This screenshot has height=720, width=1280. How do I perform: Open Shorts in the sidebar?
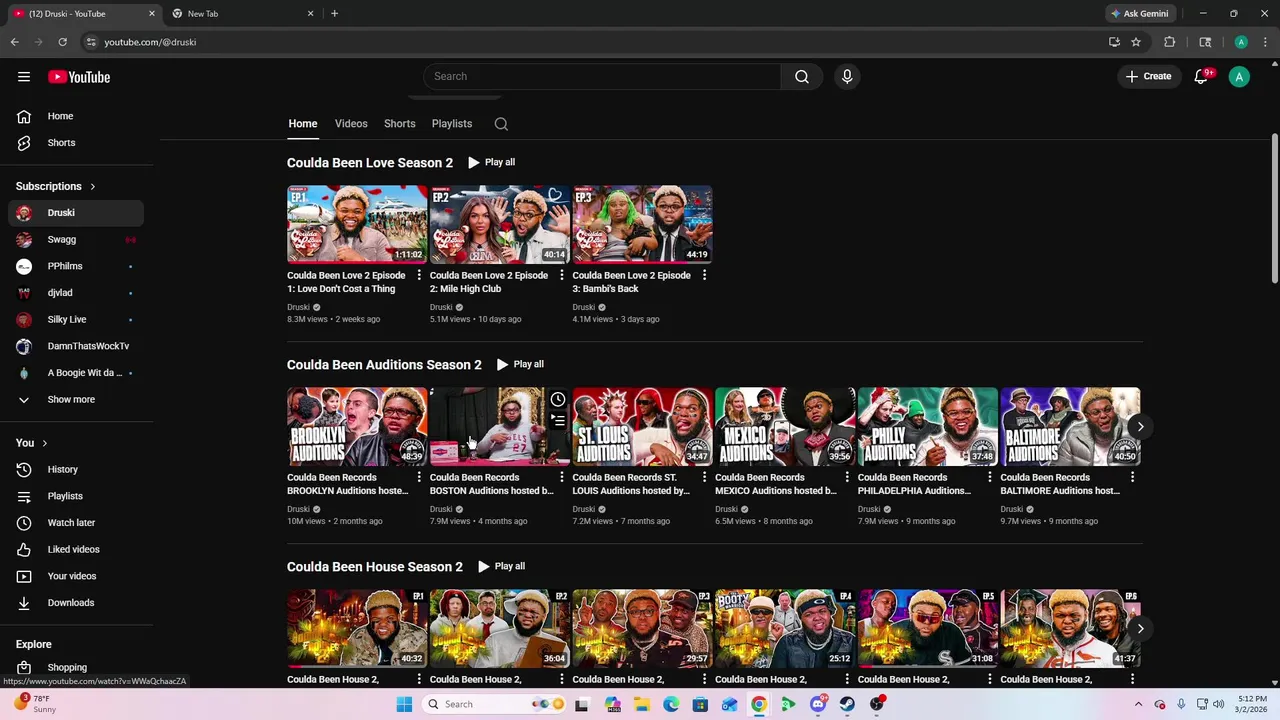point(76,143)
